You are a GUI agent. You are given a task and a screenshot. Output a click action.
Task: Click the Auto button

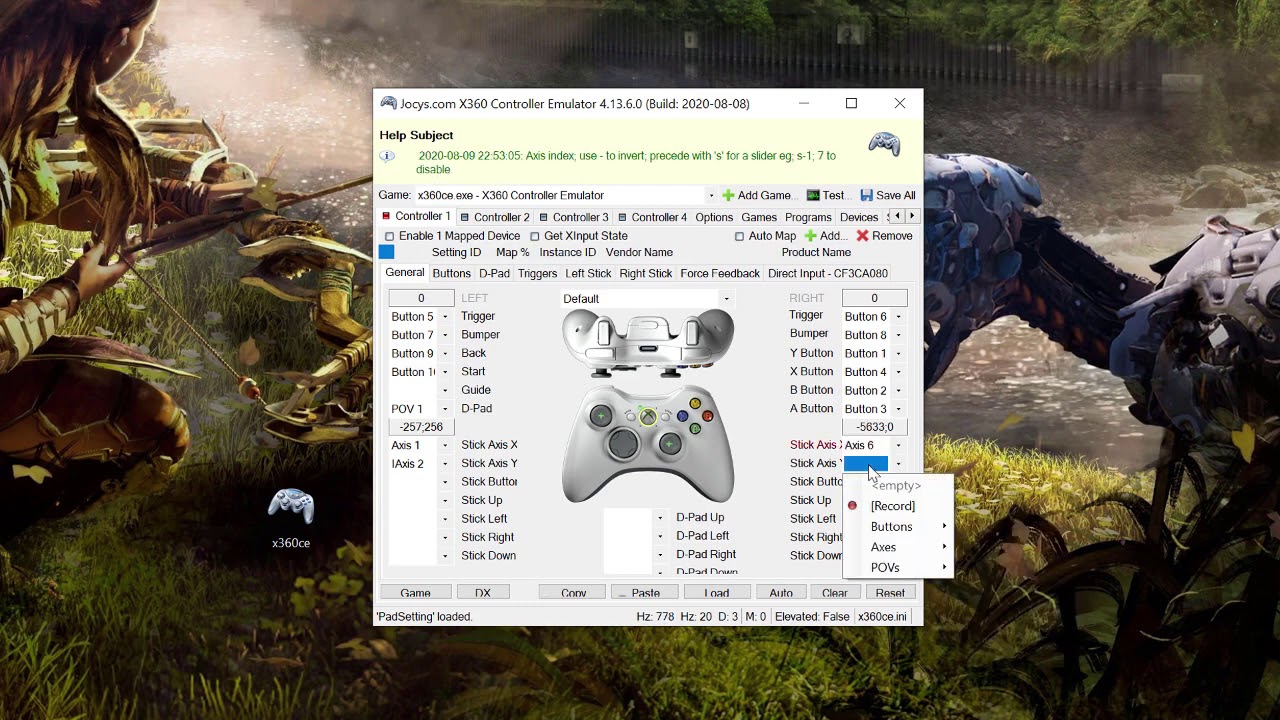pyautogui.click(x=781, y=593)
